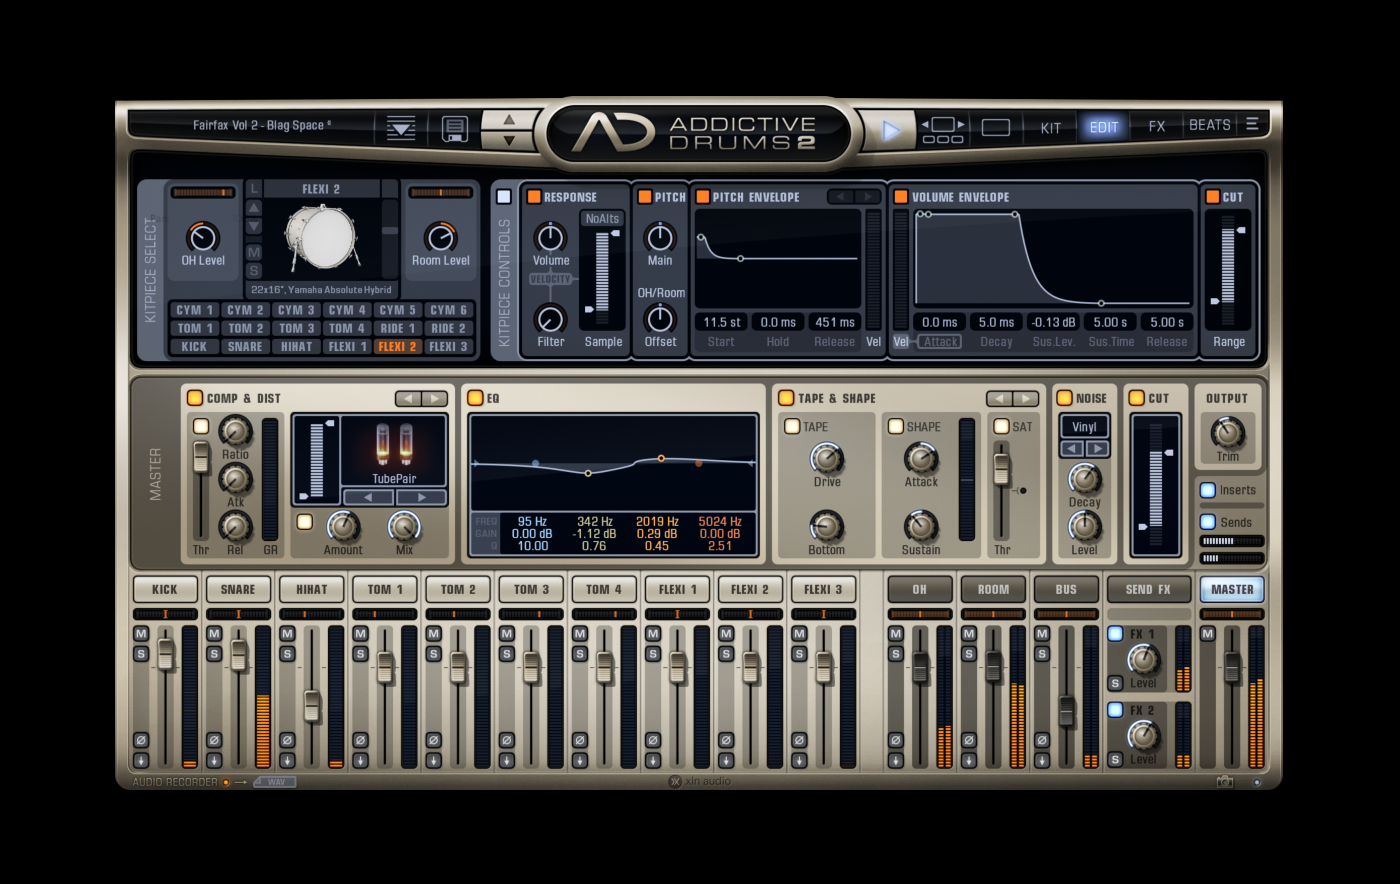The image size is (1400, 884).
Task: Click the FLEXI 3 channel down-arrow icon
Action: (x=798, y=760)
